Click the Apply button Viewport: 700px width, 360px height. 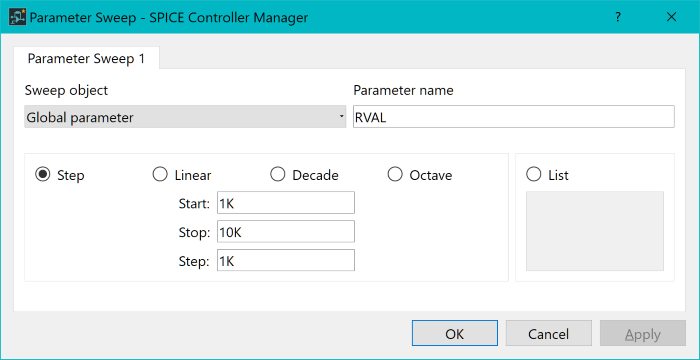(643, 333)
